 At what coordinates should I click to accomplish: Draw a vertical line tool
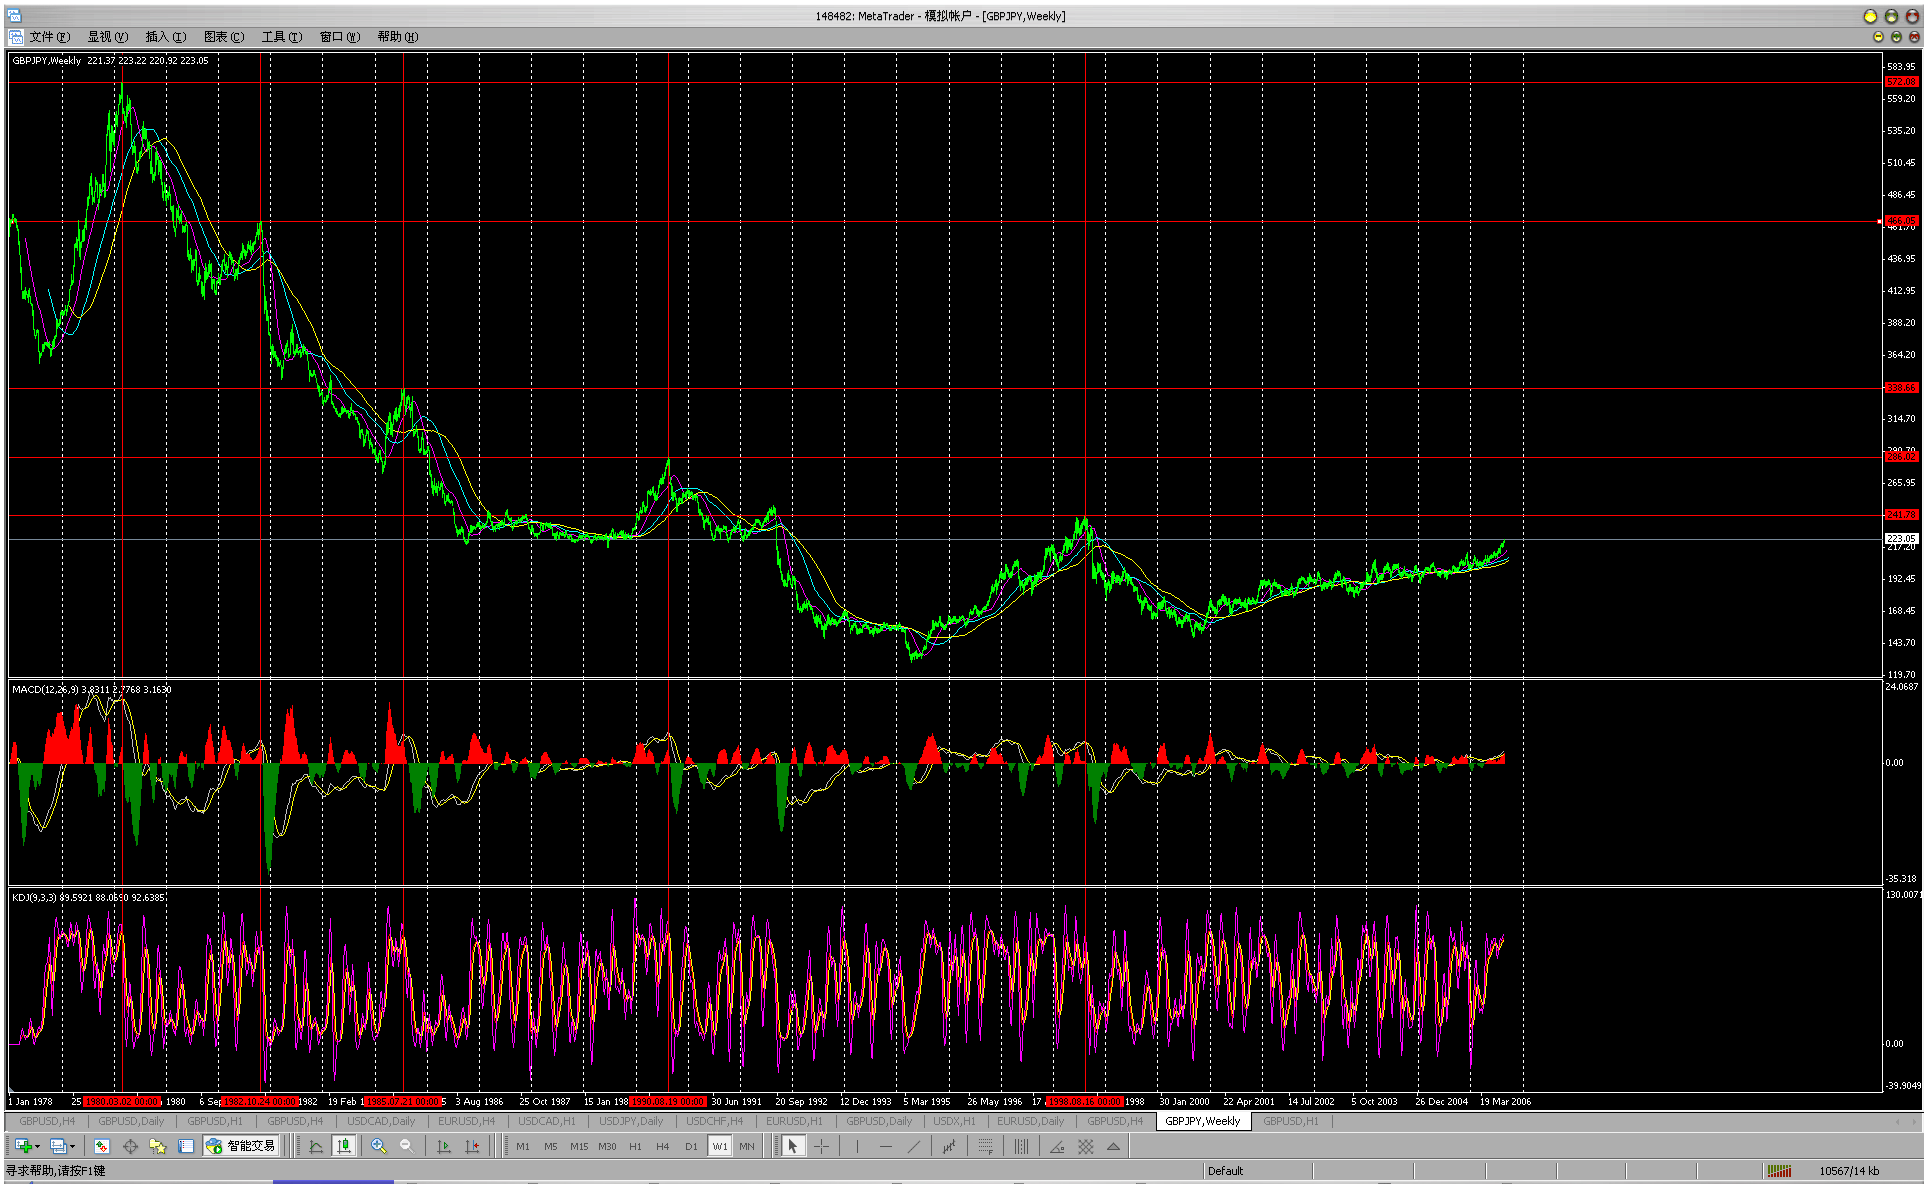coord(857,1146)
